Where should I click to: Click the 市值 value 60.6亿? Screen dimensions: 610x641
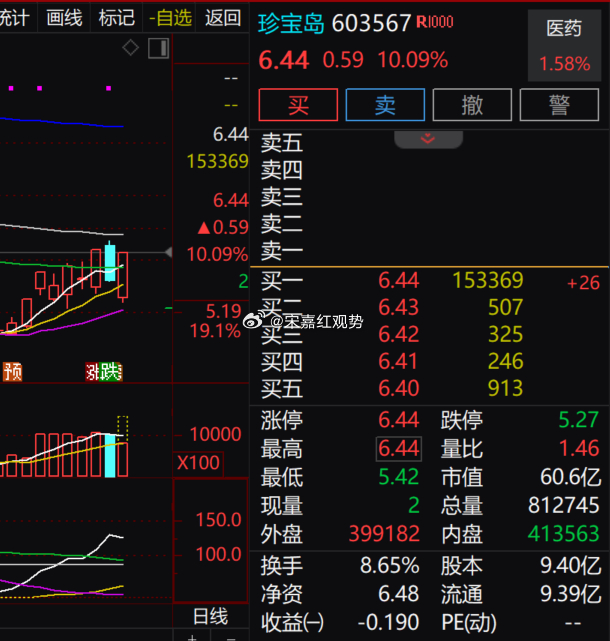pos(571,477)
